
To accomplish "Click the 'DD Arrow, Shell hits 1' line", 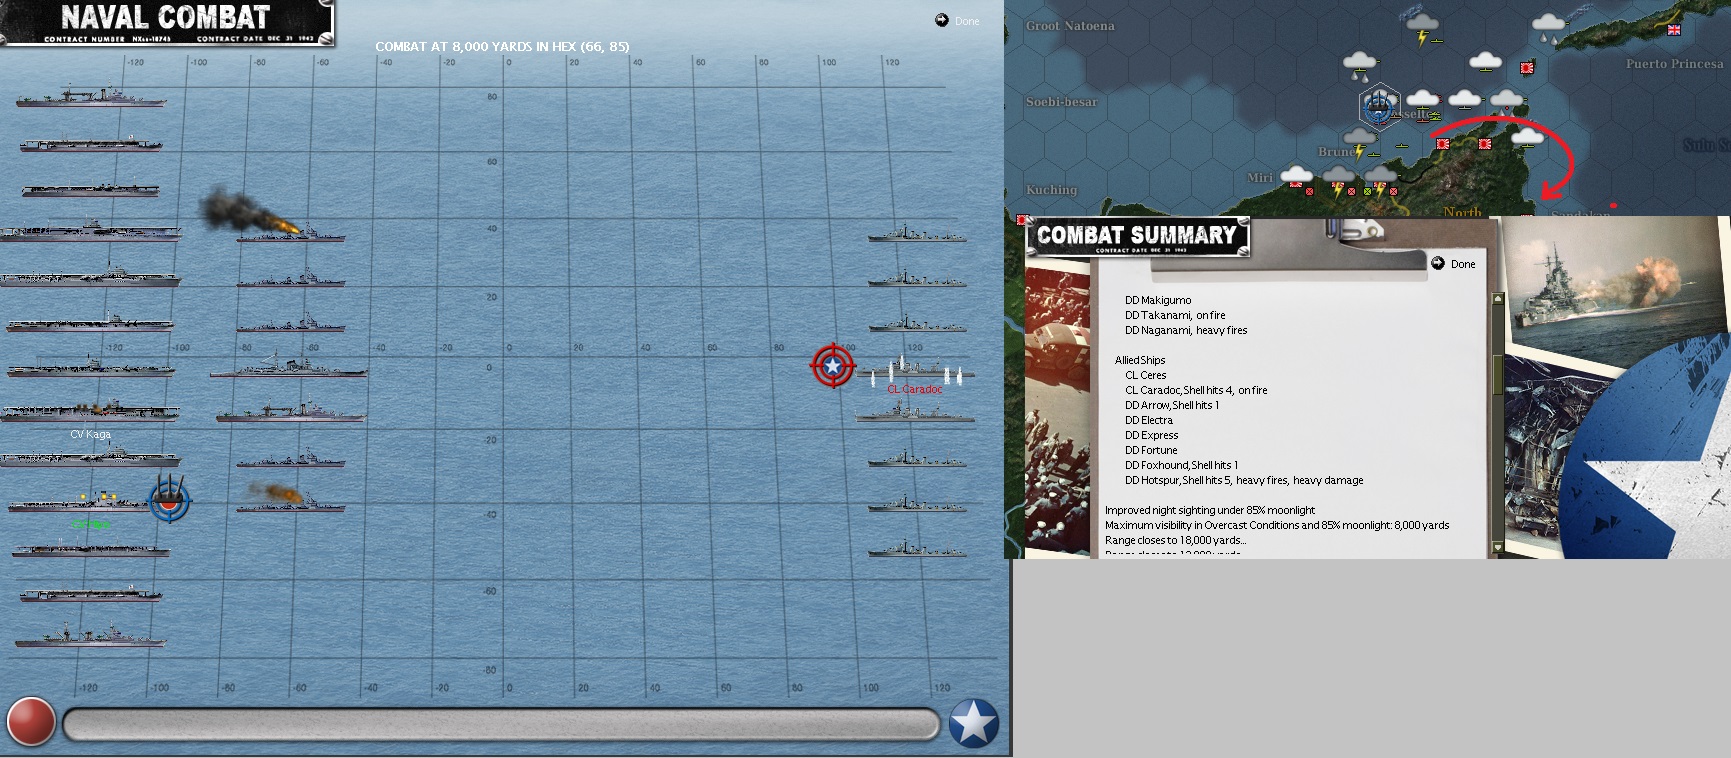I will (1172, 405).
